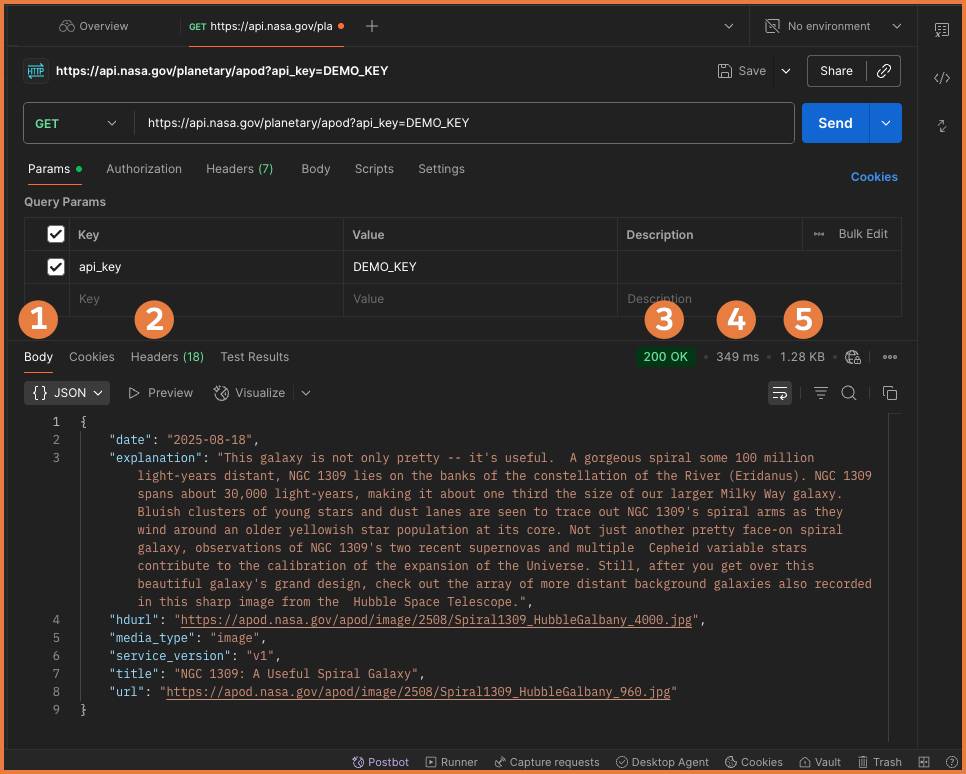Switch to the Test Results tab
The width and height of the screenshot is (966, 774).
(x=254, y=357)
